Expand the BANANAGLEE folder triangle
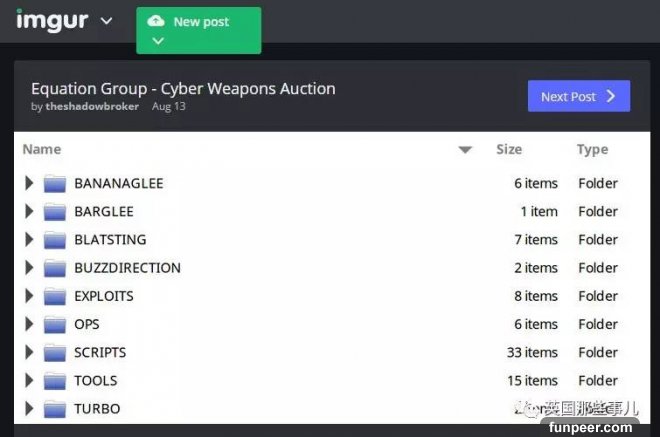This screenshot has width=660, height=437. click(29, 183)
